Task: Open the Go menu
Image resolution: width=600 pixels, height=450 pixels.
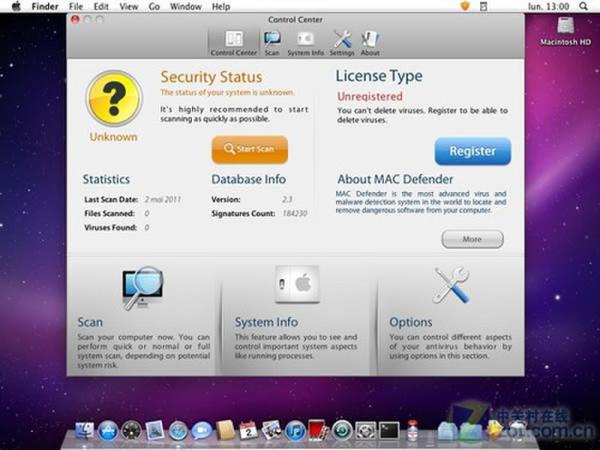Action: (154, 7)
